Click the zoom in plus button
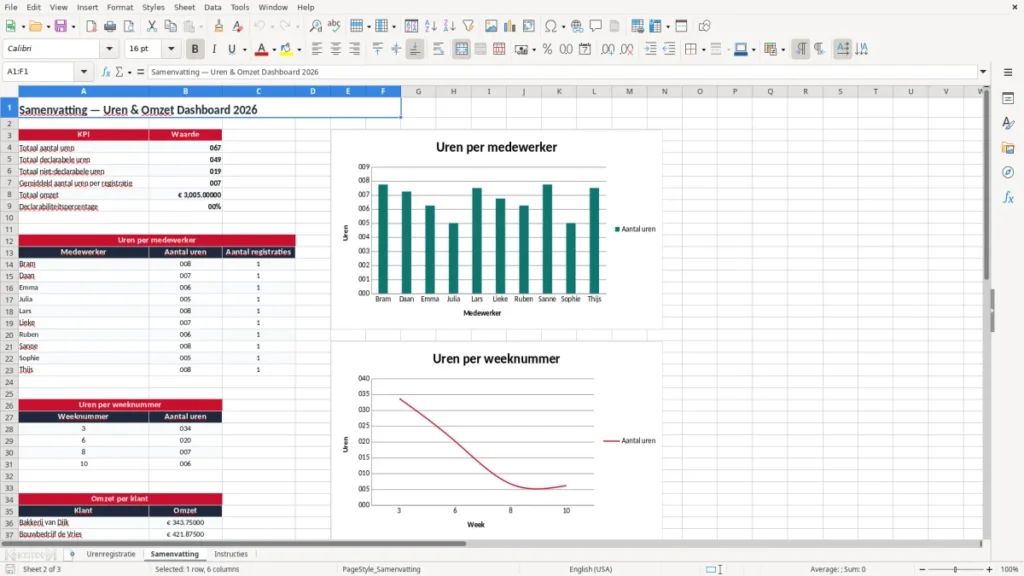 989,569
